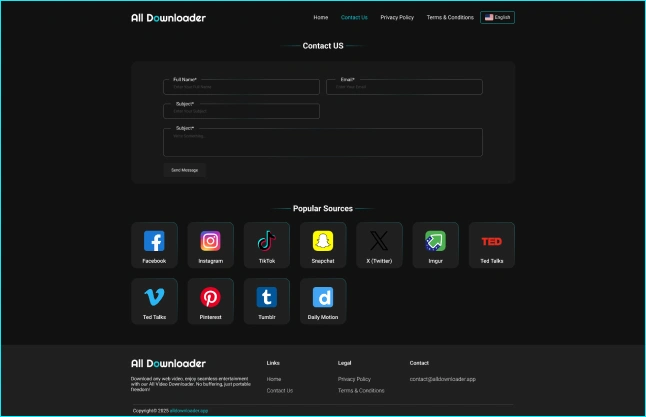Open the X (Twitter) source

pos(379,242)
